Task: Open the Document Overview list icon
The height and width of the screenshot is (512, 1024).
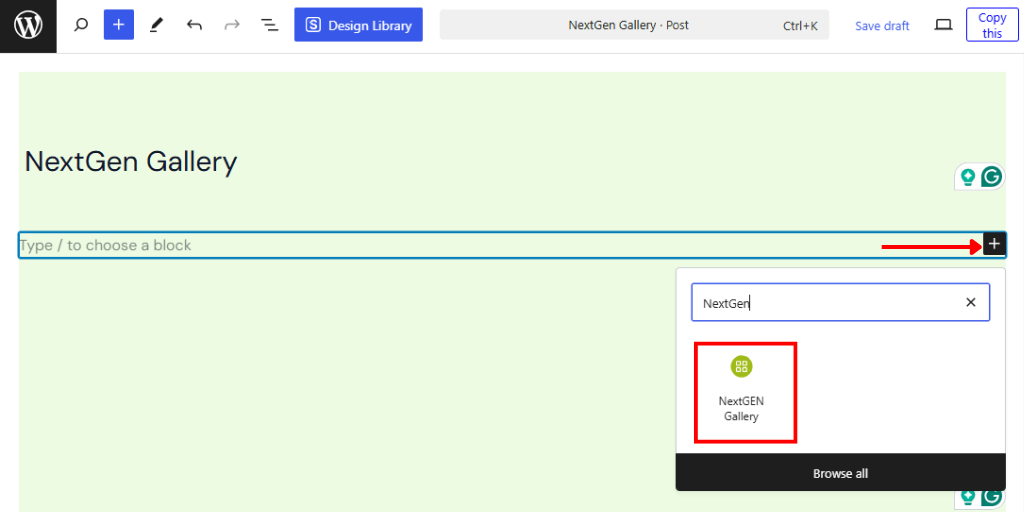Action: pos(269,25)
